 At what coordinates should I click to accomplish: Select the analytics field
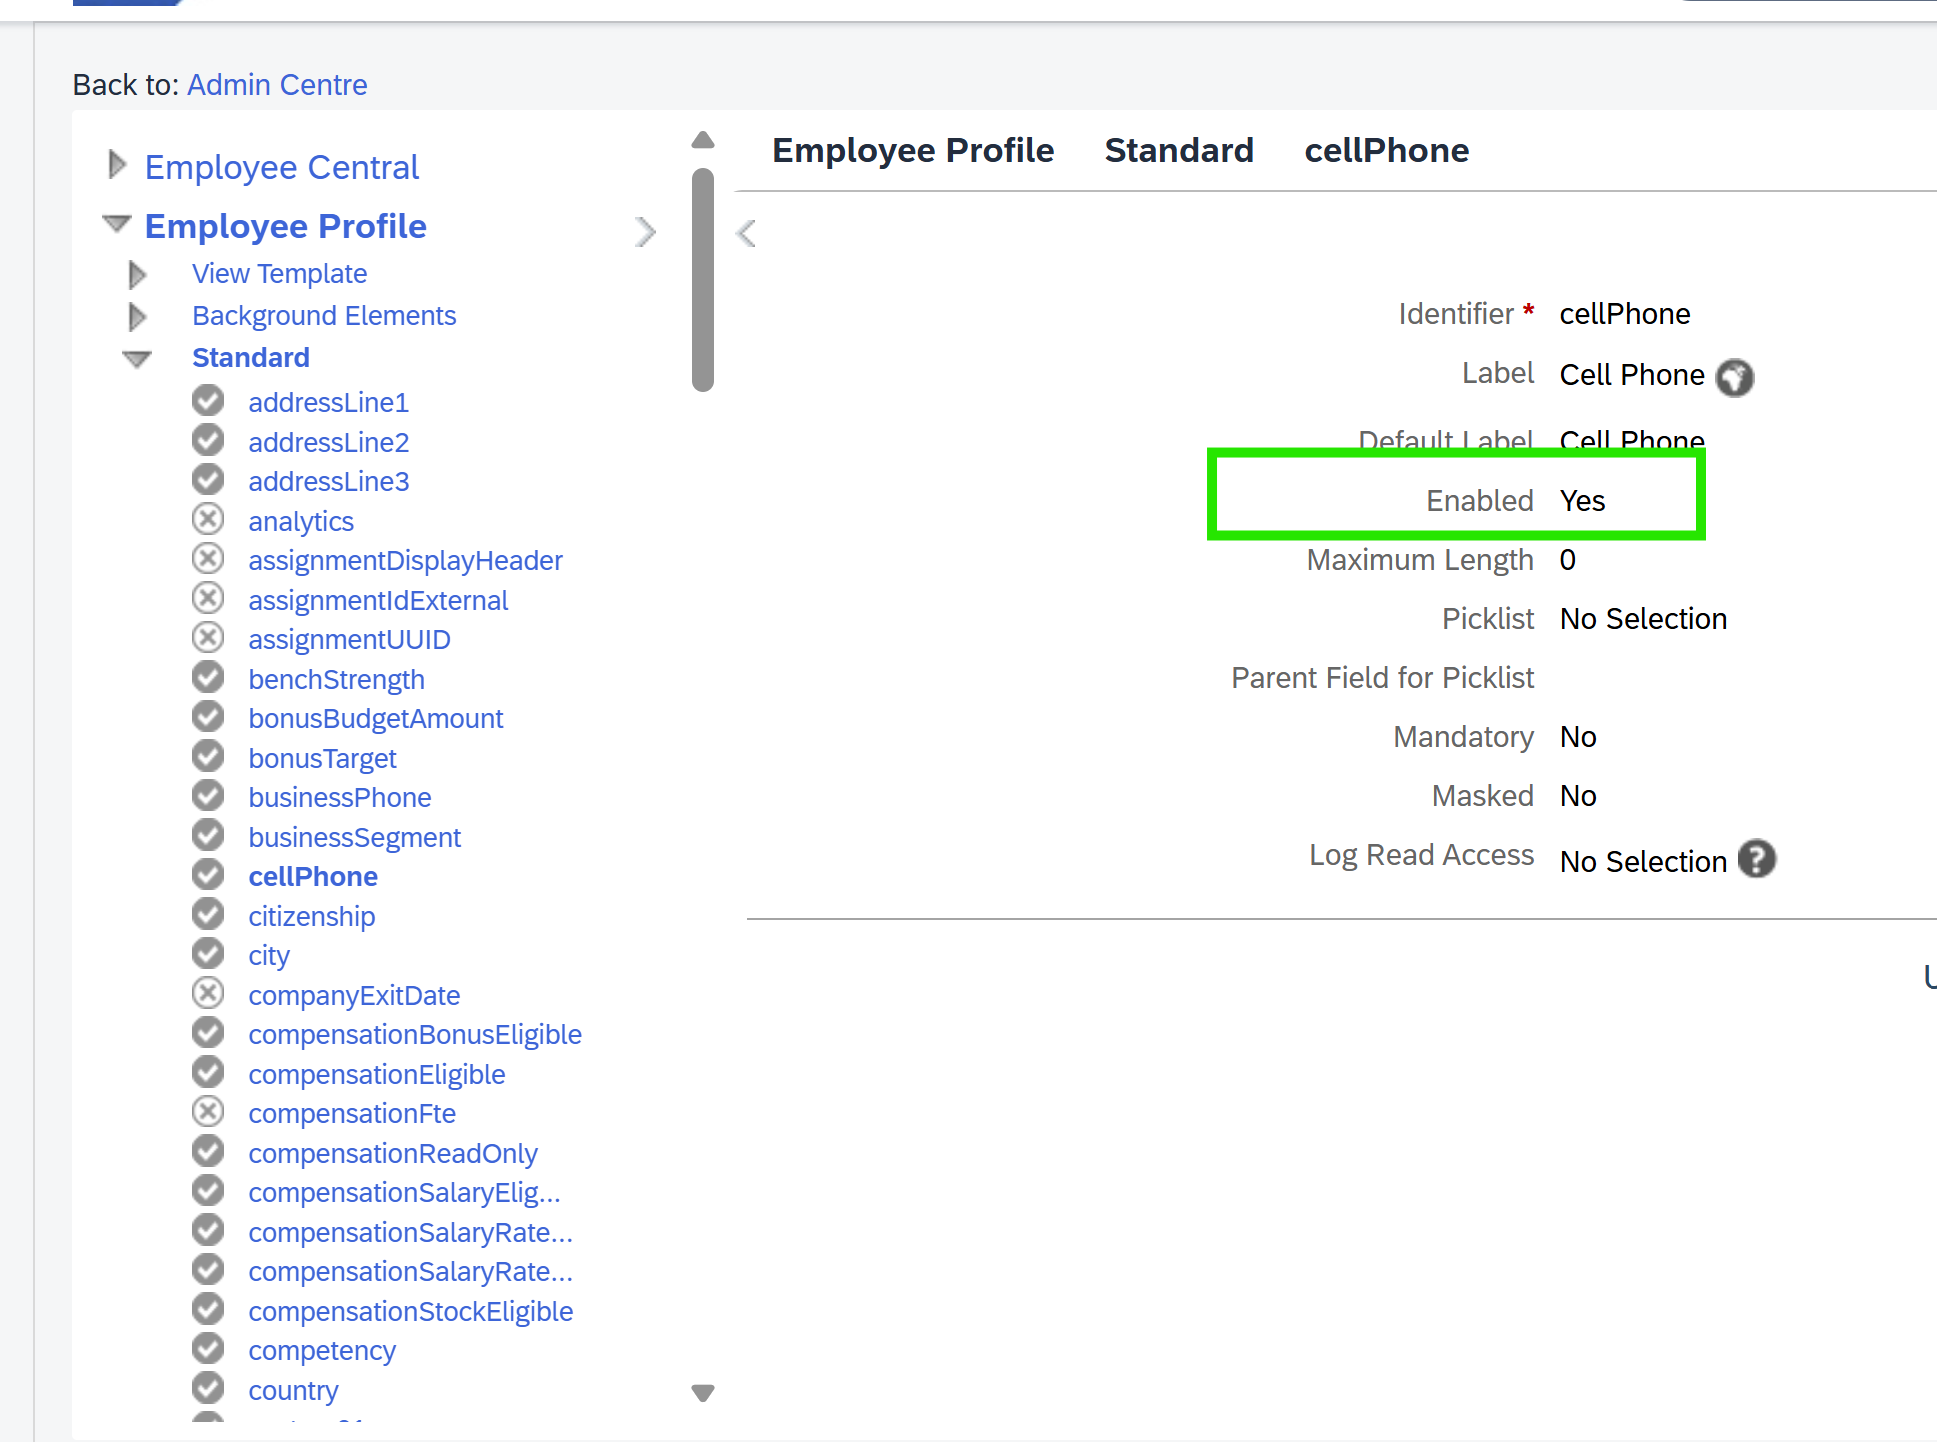point(301,521)
